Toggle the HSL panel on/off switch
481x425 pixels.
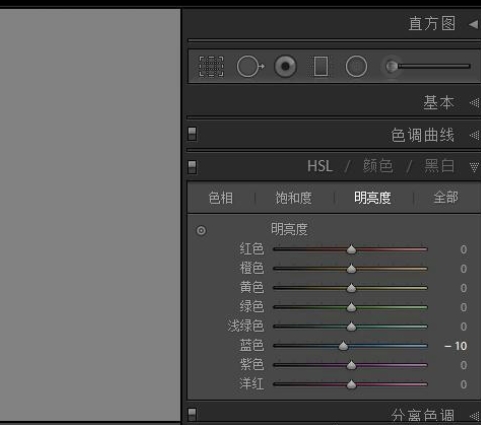coord(192,167)
